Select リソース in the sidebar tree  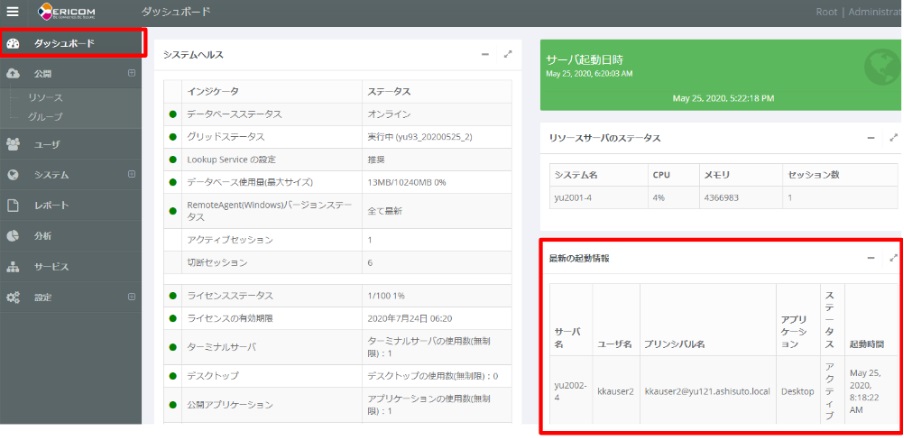[x=45, y=98]
